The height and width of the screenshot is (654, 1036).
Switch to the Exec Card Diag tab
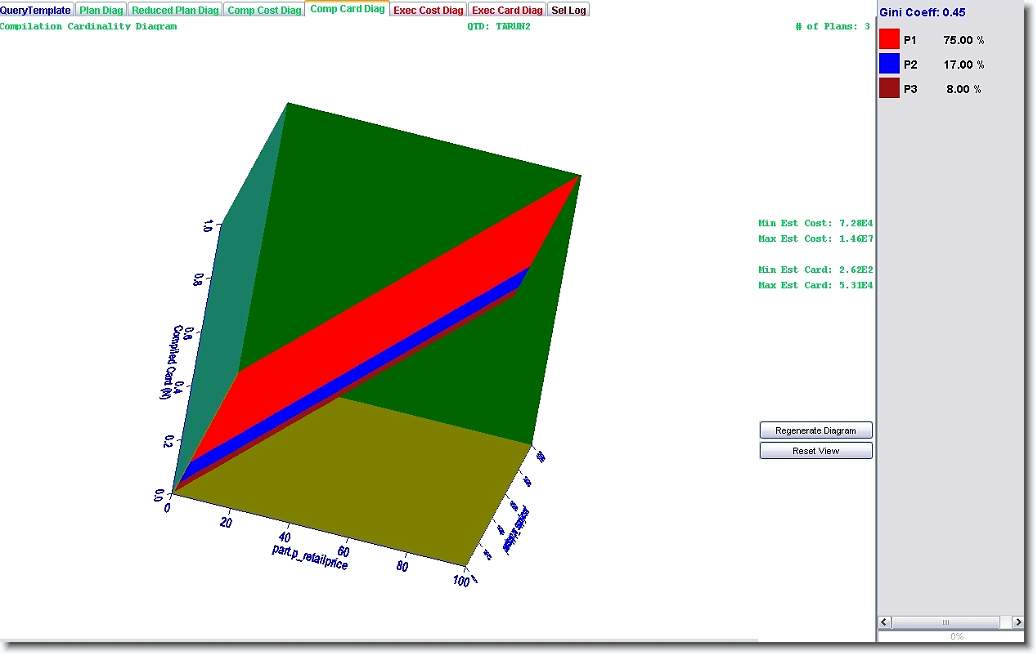tap(507, 10)
